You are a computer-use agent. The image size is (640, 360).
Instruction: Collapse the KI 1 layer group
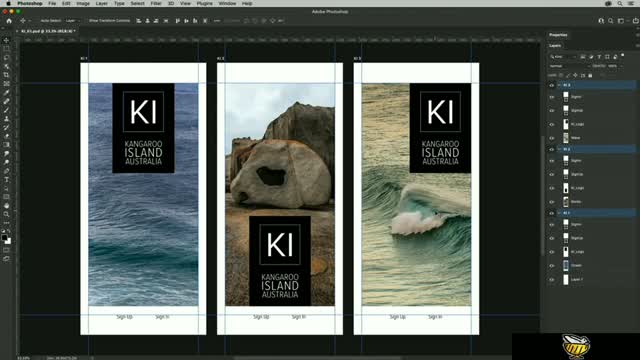click(x=559, y=213)
